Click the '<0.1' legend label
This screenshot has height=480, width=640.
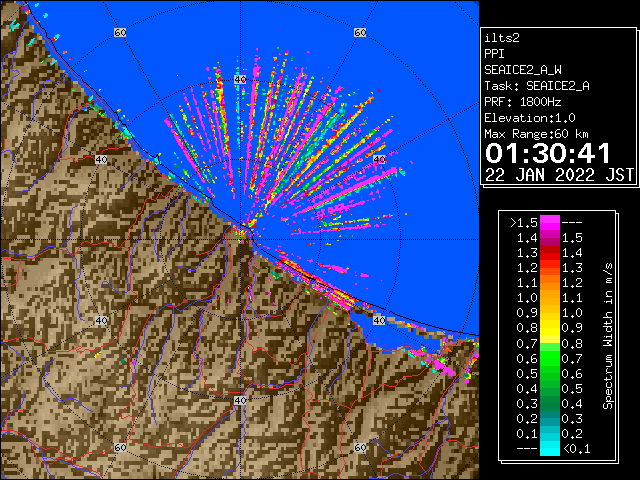576,449
